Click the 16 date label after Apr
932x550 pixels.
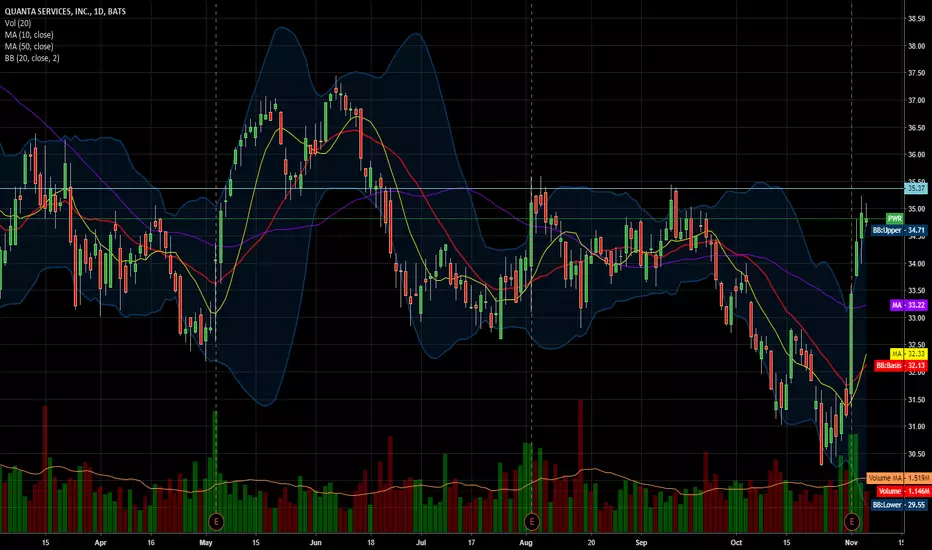pyautogui.click(x=151, y=542)
